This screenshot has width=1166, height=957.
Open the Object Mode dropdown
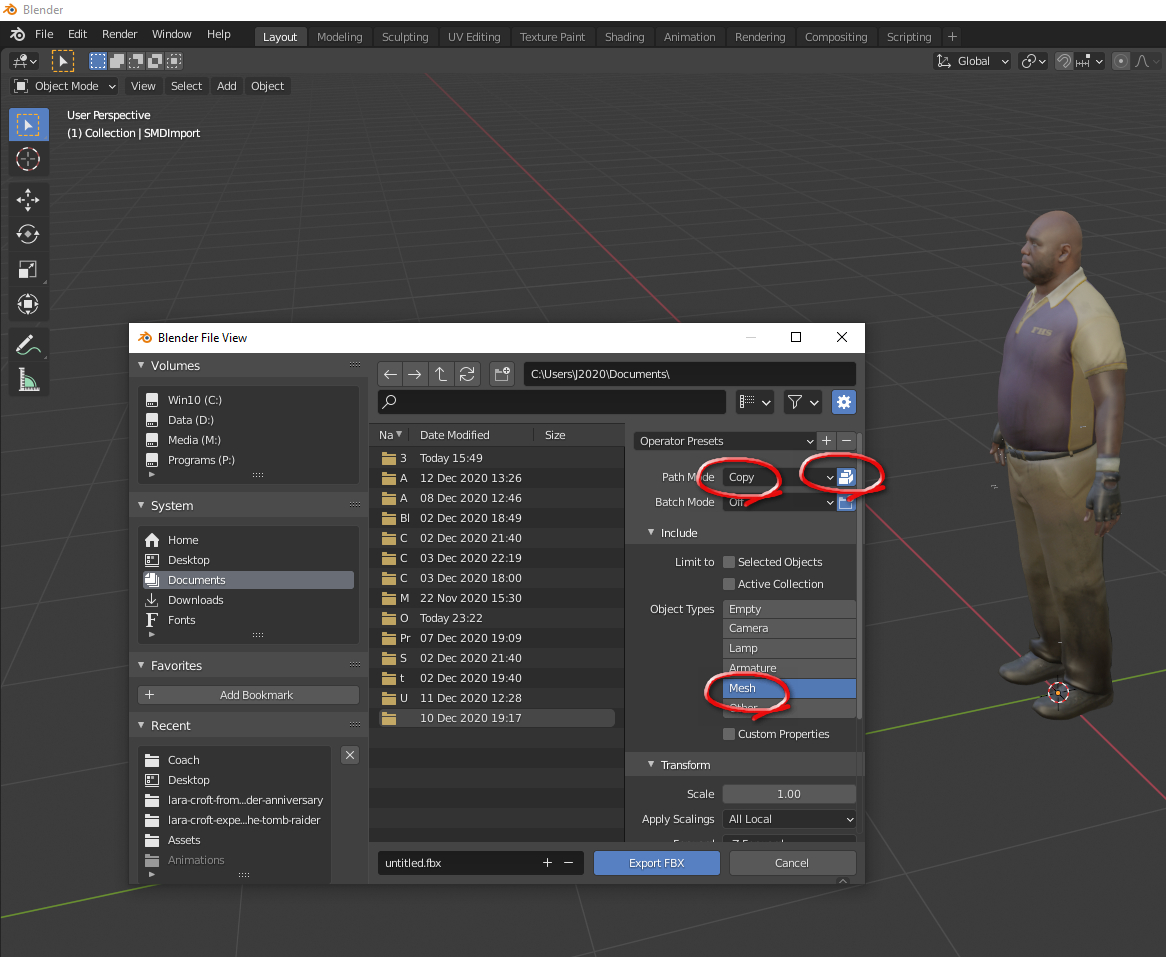click(65, 86)
